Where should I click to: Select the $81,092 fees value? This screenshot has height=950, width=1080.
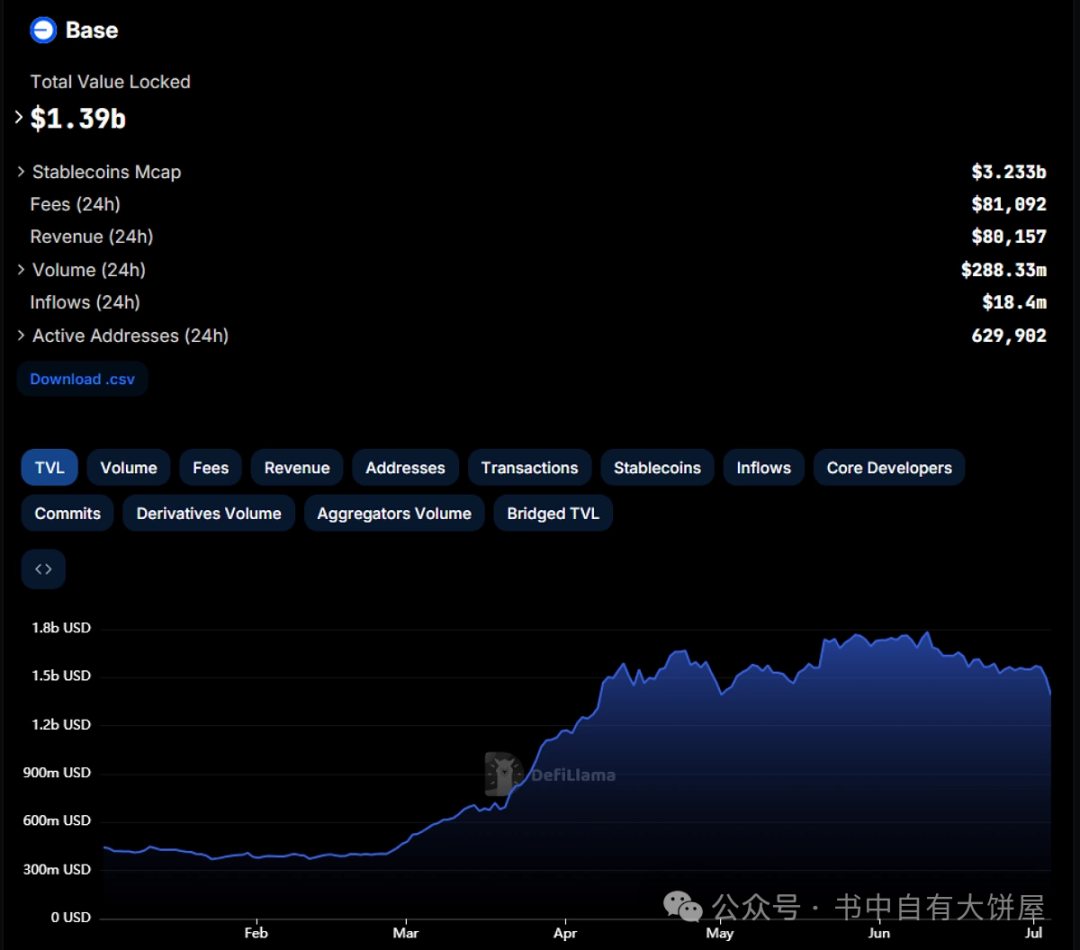[x=1009, y=204]
